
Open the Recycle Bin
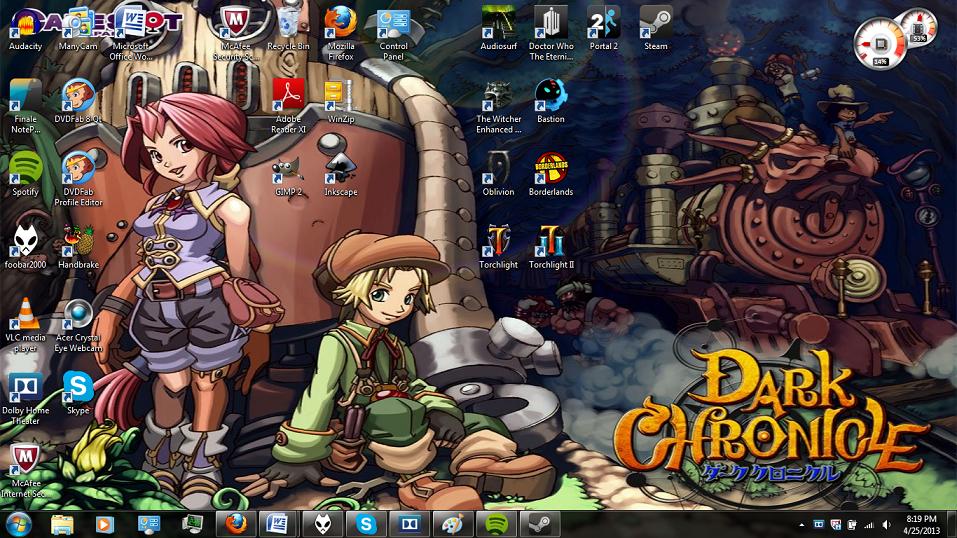(x=288, y=29)
